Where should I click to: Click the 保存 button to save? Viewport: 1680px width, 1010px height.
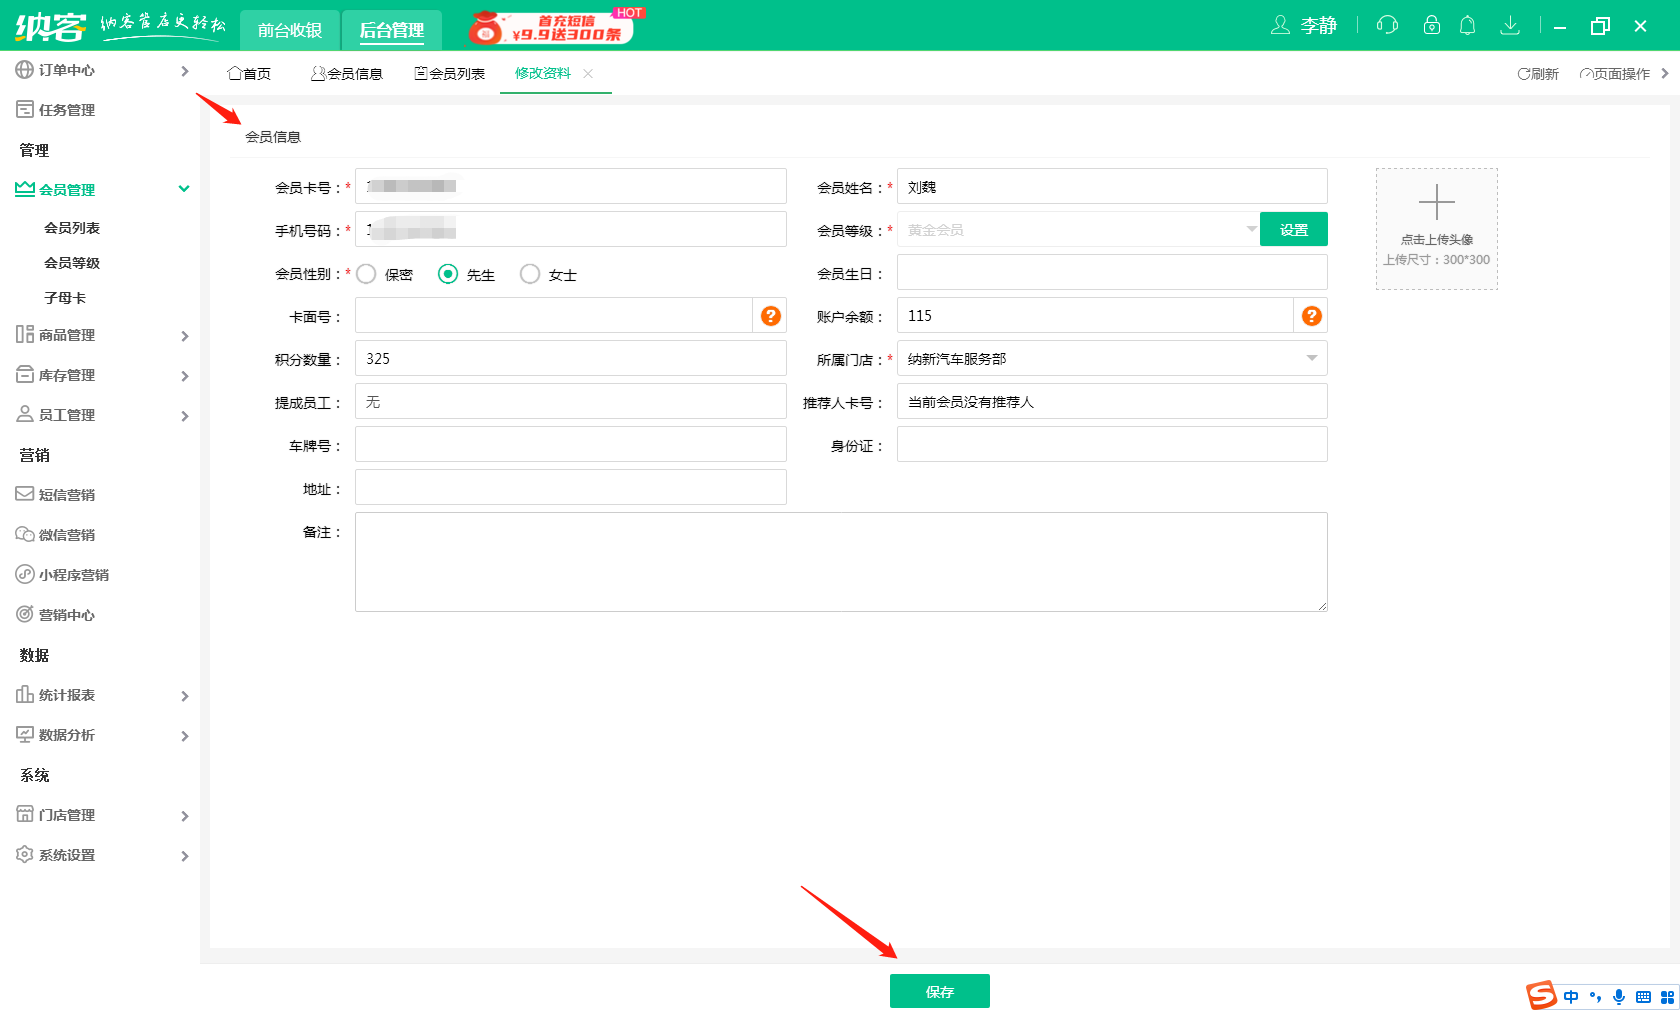click(939, 991)
